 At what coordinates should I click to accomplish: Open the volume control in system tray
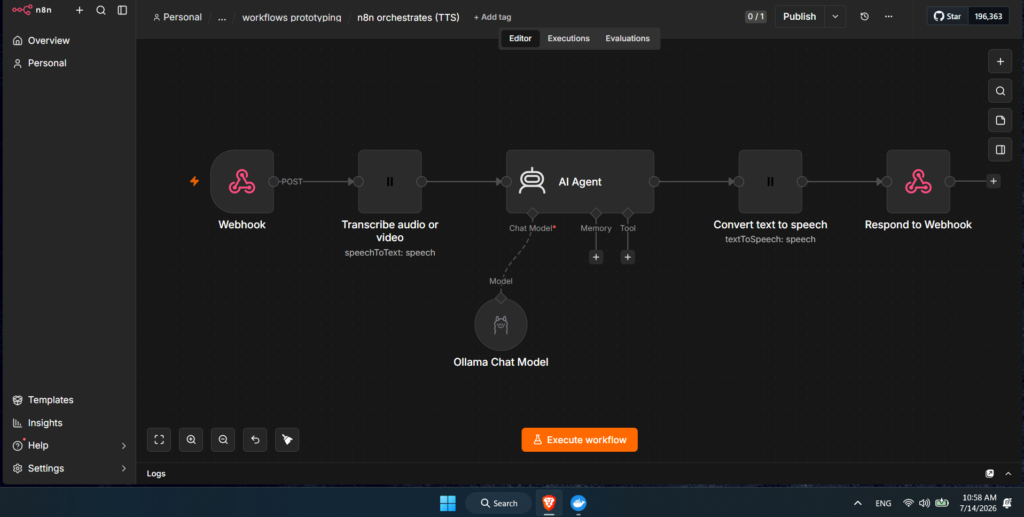tap(924, 503)
